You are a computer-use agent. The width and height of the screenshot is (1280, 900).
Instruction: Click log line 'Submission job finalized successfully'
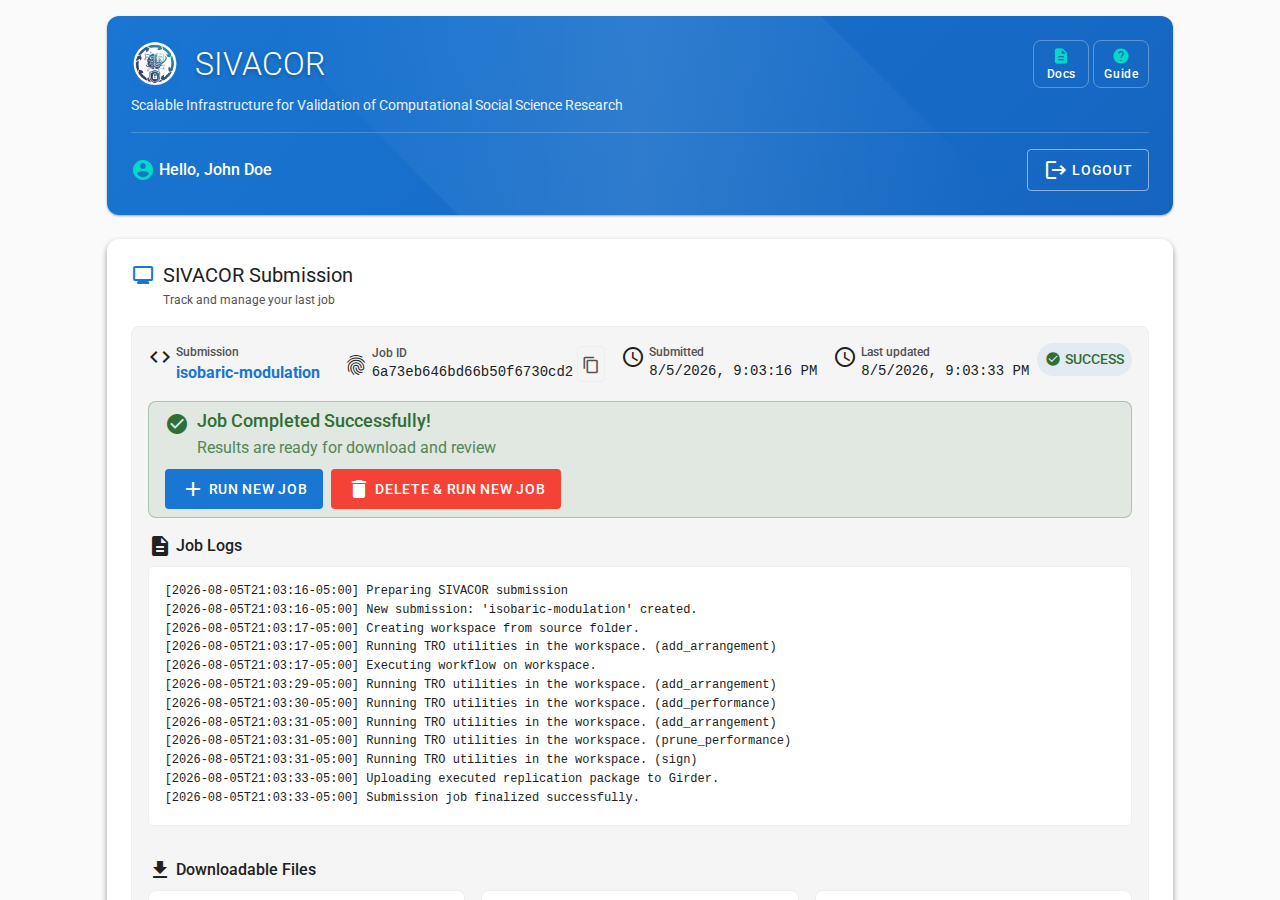[402, 797]
